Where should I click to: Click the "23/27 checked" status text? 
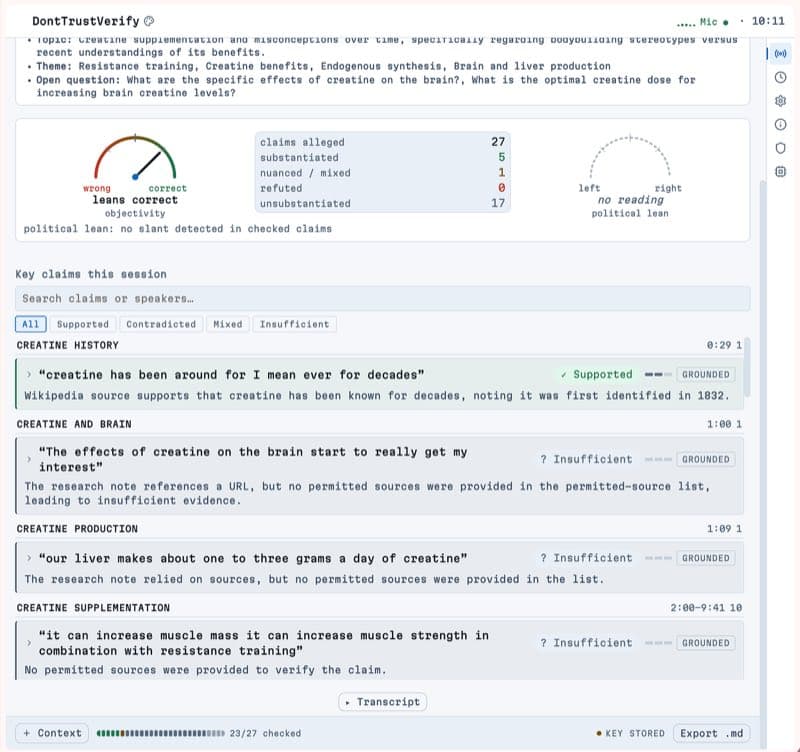265,733
